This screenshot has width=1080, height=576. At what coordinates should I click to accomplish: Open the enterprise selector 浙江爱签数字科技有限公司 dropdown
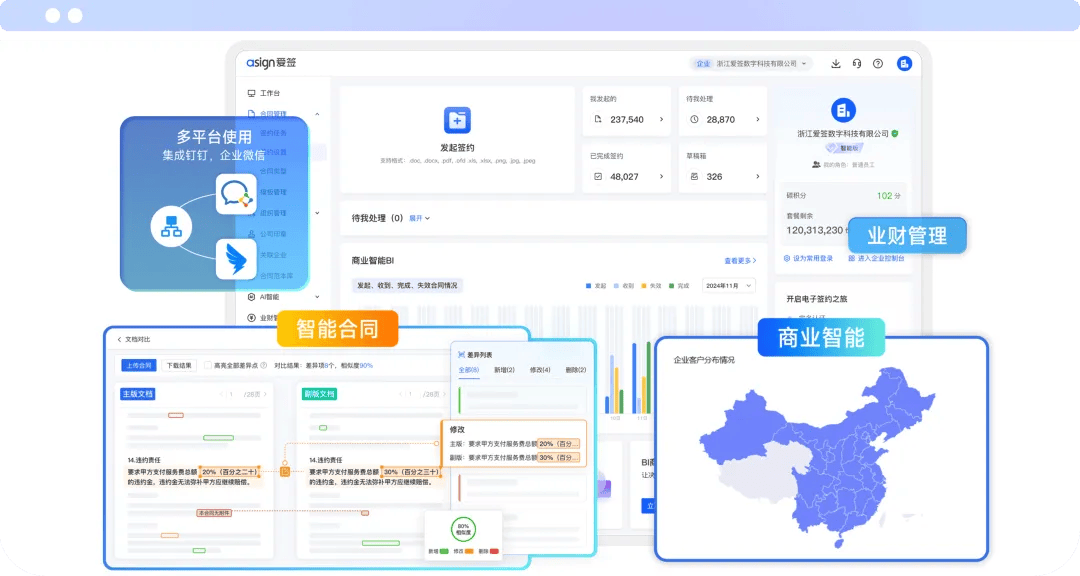[x=755, y=63]
